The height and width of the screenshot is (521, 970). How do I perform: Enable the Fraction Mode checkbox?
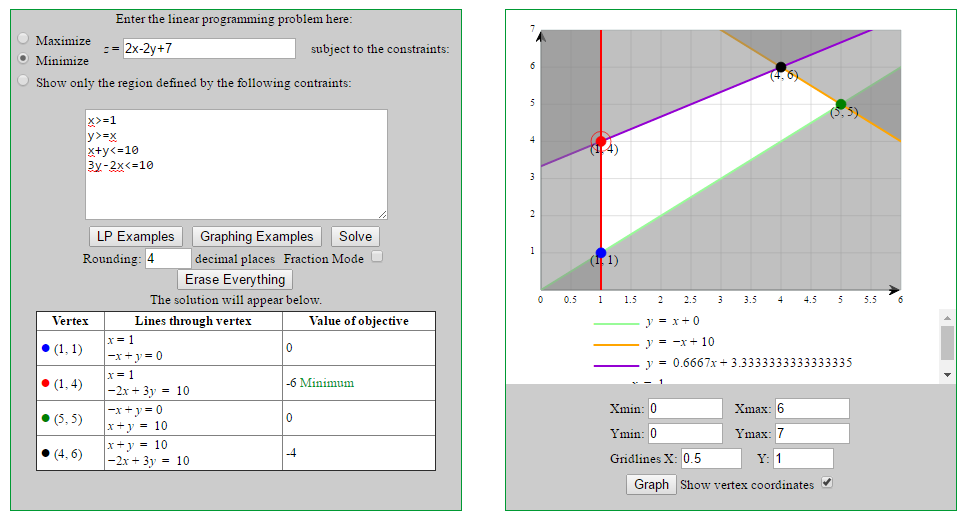(377, 257)
